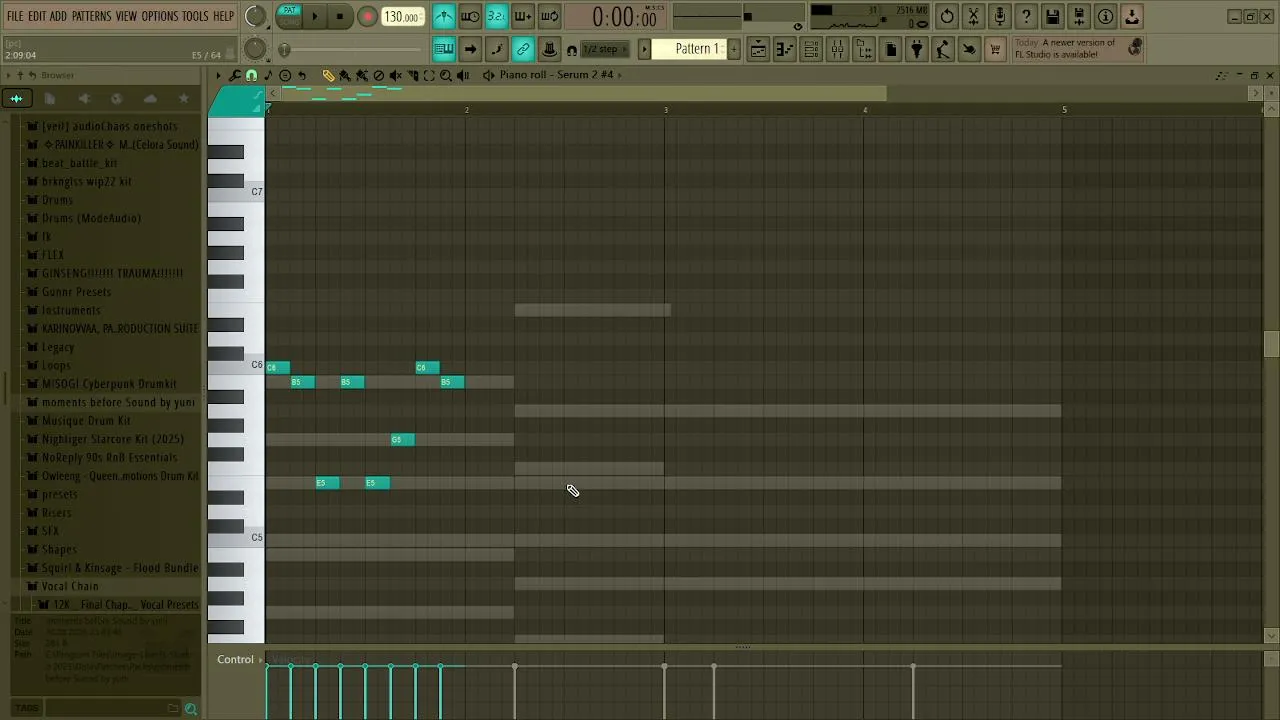Image resolution: width=1280 pixels, height=720 pixels.
Task: Add a new pattern with plus button
Action: (x=734, y=49)
